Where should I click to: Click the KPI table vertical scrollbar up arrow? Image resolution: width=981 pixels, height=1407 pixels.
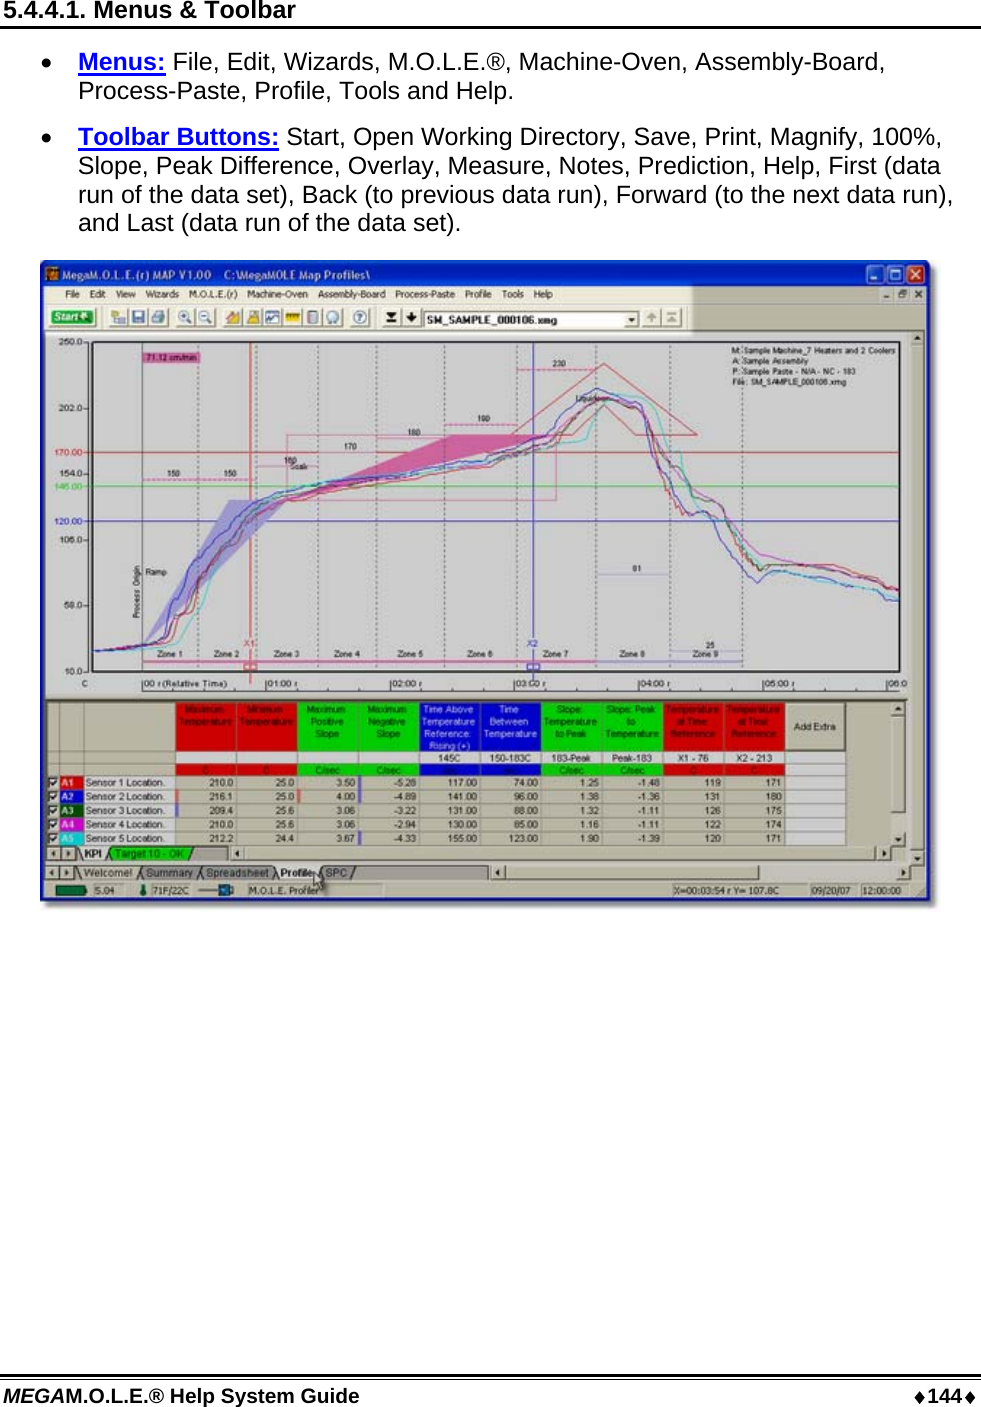pyautogui.click(x=898, y=709)
